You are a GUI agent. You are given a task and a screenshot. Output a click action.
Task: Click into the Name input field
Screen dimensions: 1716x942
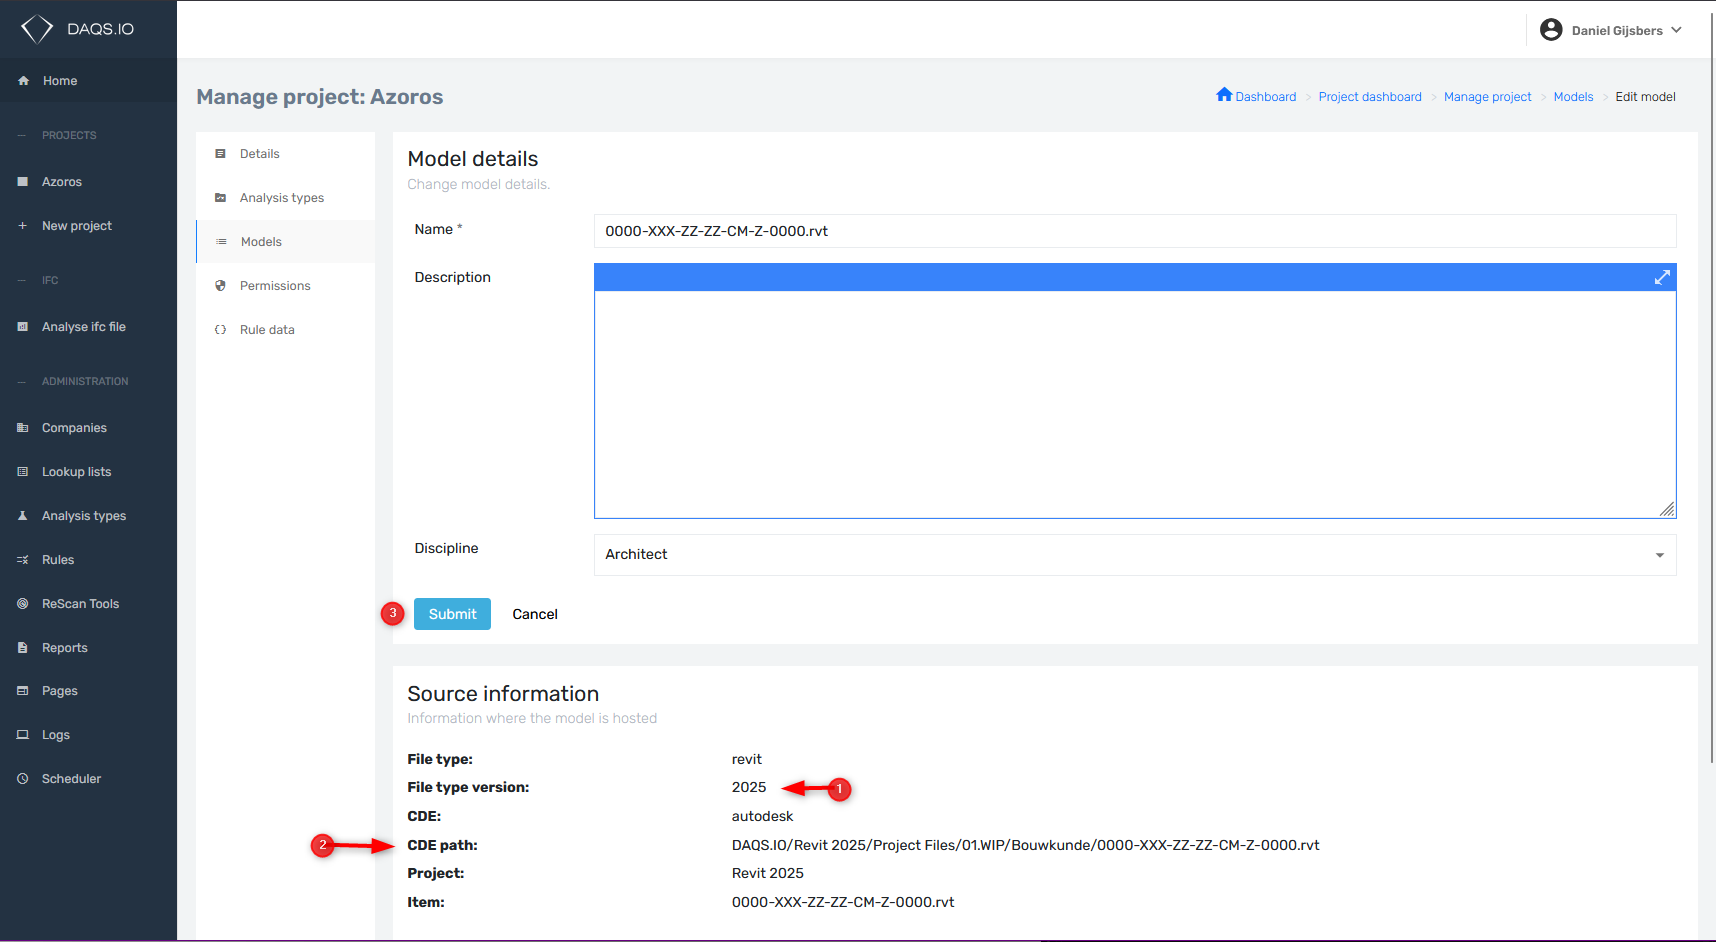[1135, 231]
